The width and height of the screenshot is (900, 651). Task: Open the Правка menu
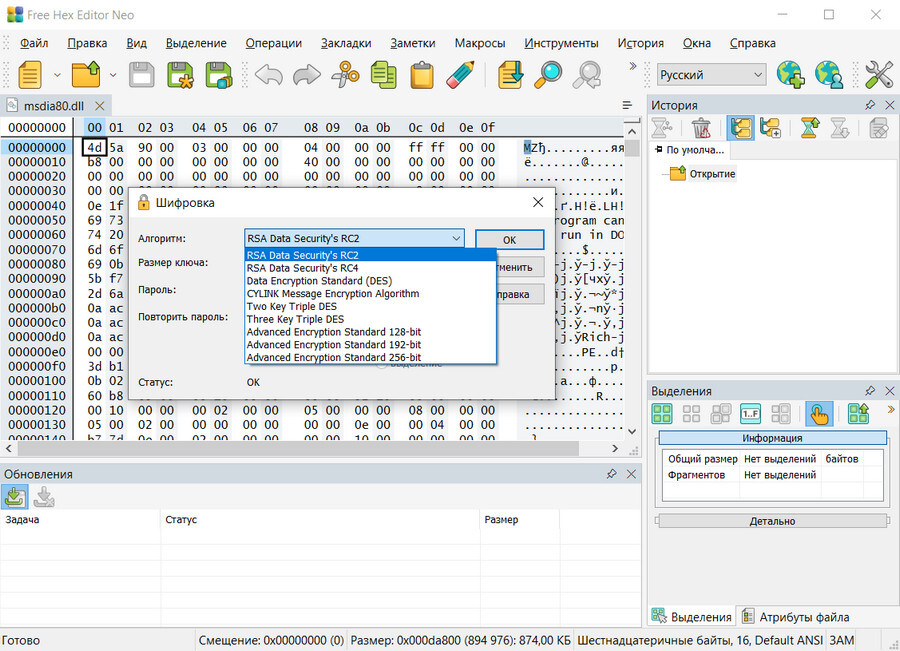pyautogui.click(x=87, y=43)
